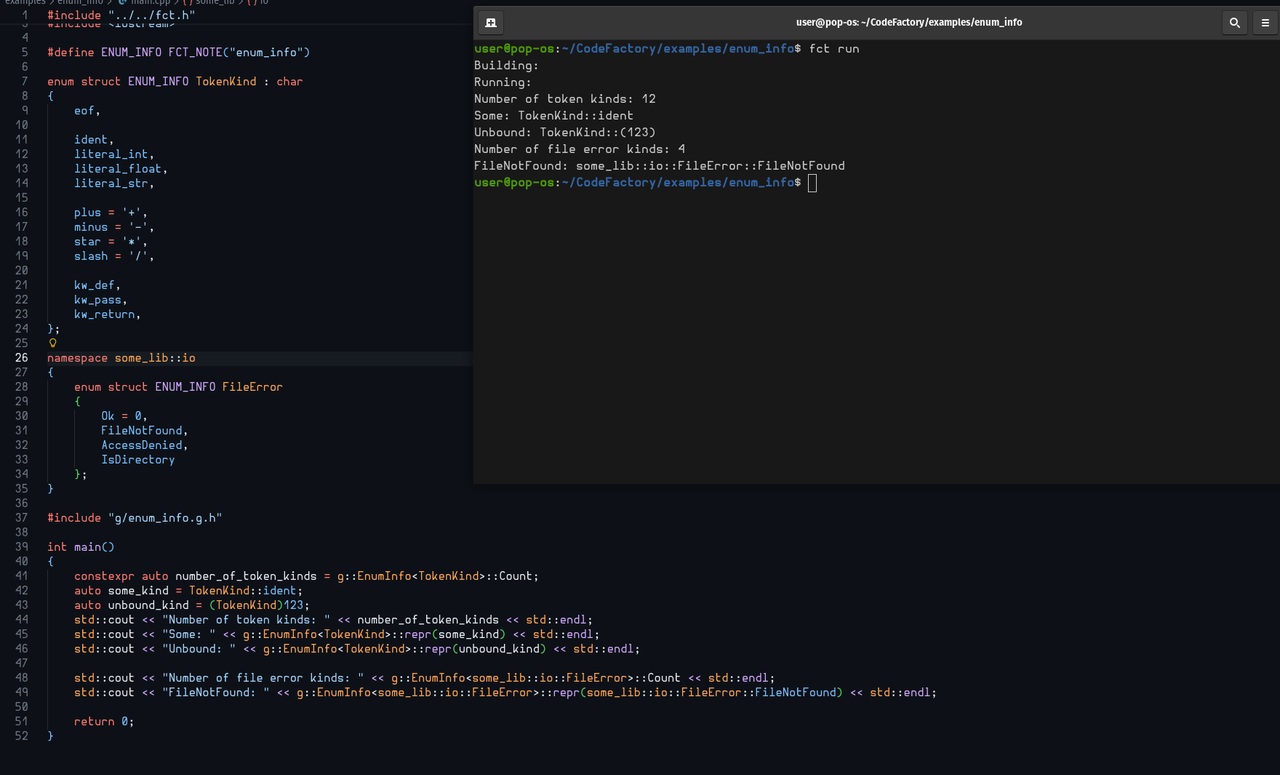Click 'Number of token kinds: 12' terminal output
The image size is (1280, 775).
pos(565,99)
